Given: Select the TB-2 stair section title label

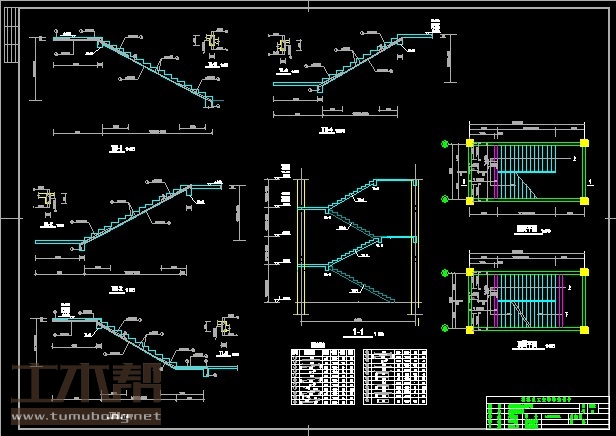Looking at the screenshot, I should coord(116,289).
